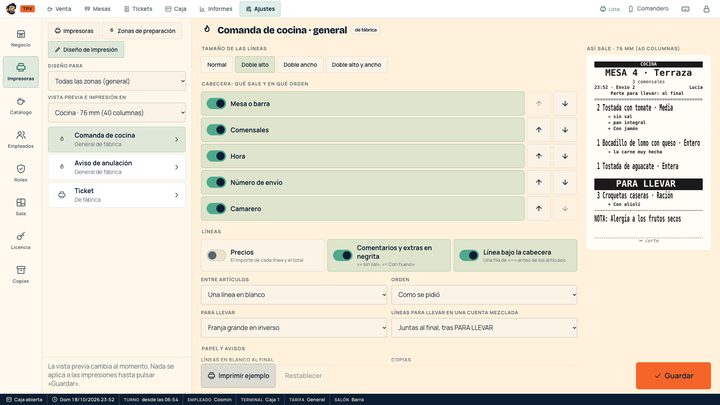Open the Negocio sidebar section
720x405 pixels.
coord(21,38)
